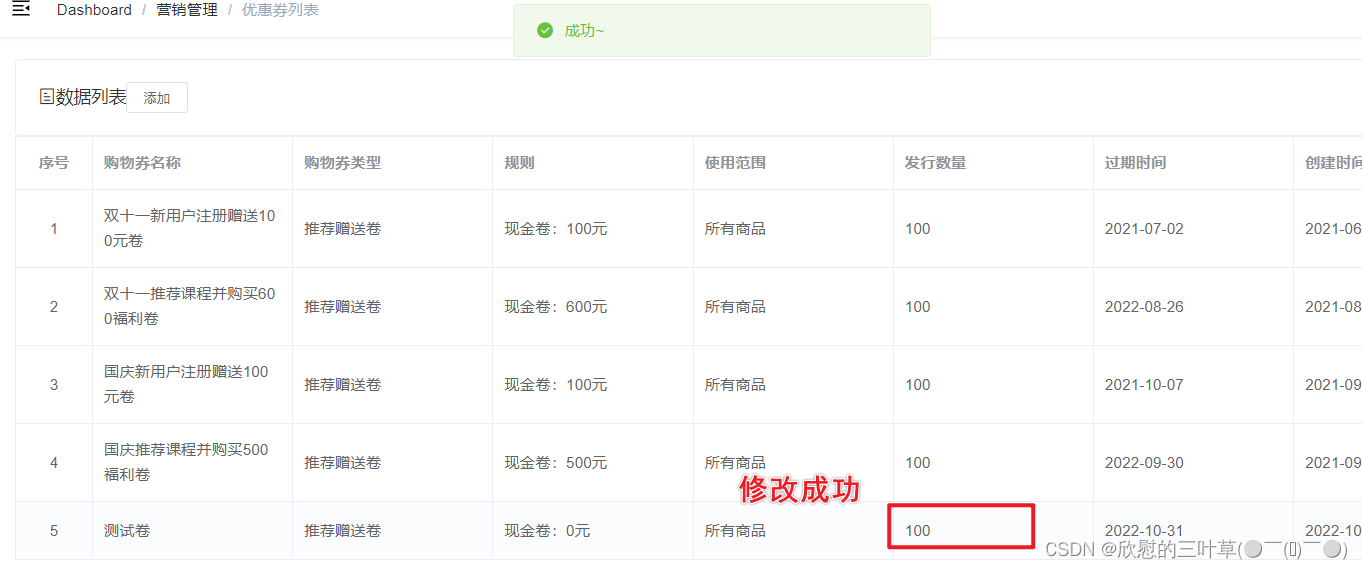Click the 数据列表 heading text
Viewport: 1362px width, 569px height.
(91, 97)
